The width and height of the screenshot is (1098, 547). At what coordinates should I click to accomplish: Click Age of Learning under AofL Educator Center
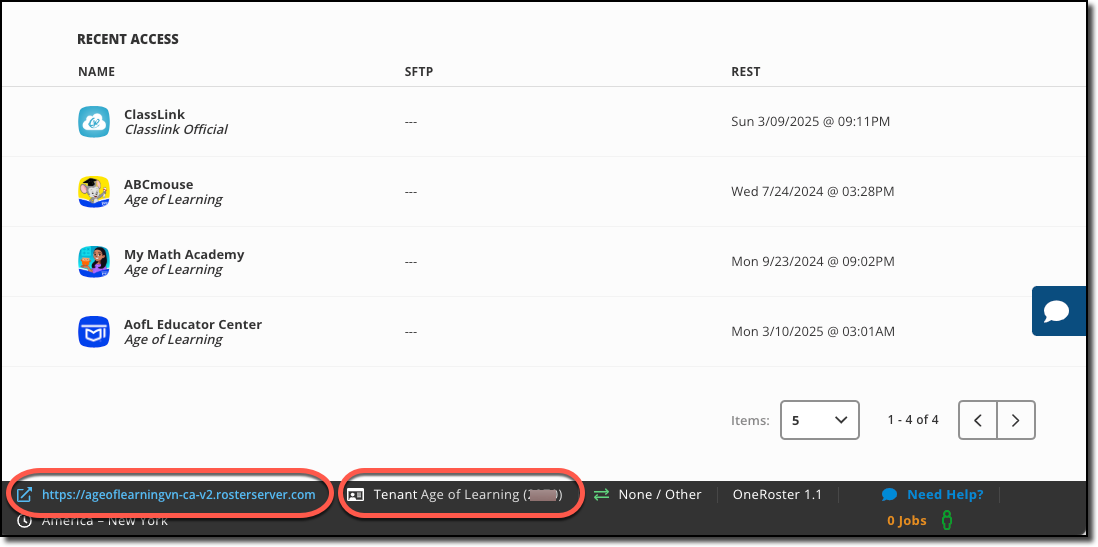coord(173,340)
